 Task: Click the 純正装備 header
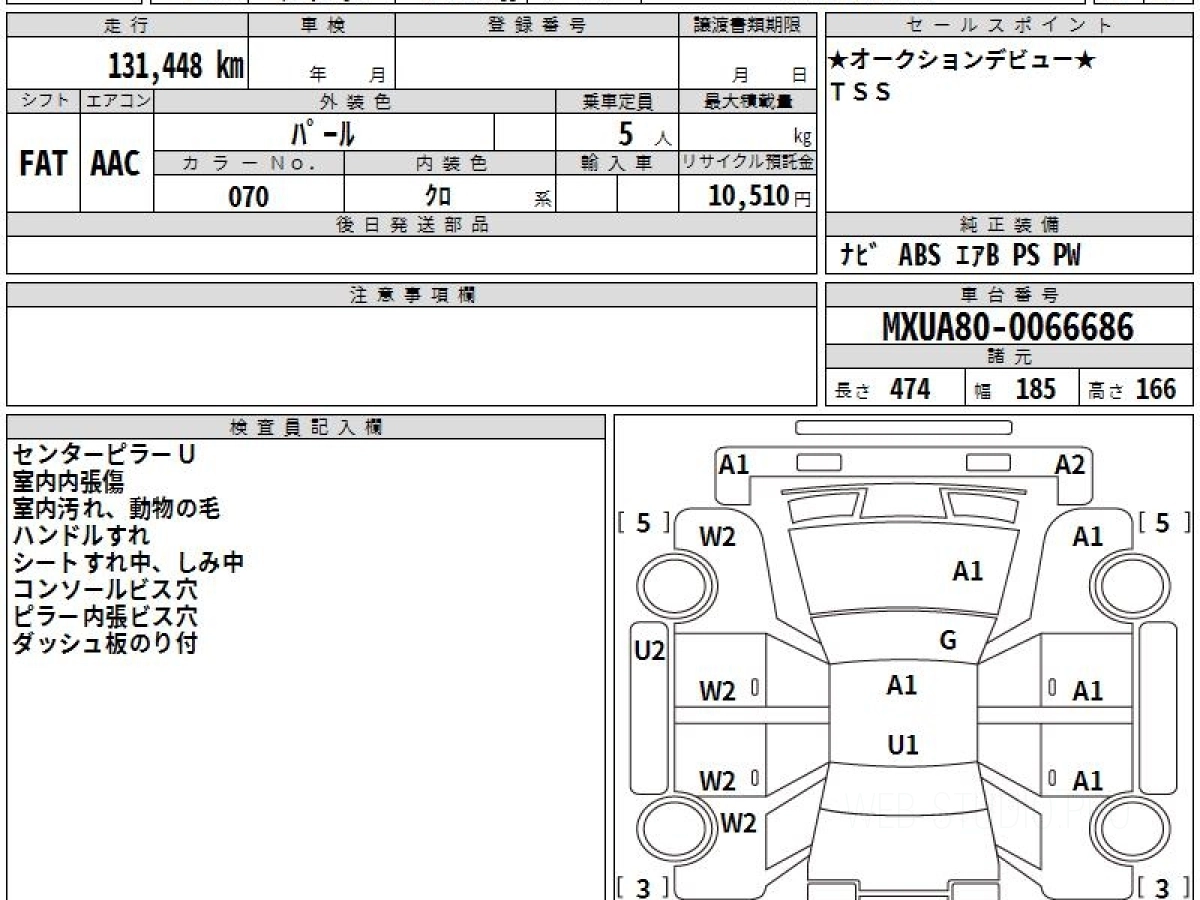coord(1010,225)
